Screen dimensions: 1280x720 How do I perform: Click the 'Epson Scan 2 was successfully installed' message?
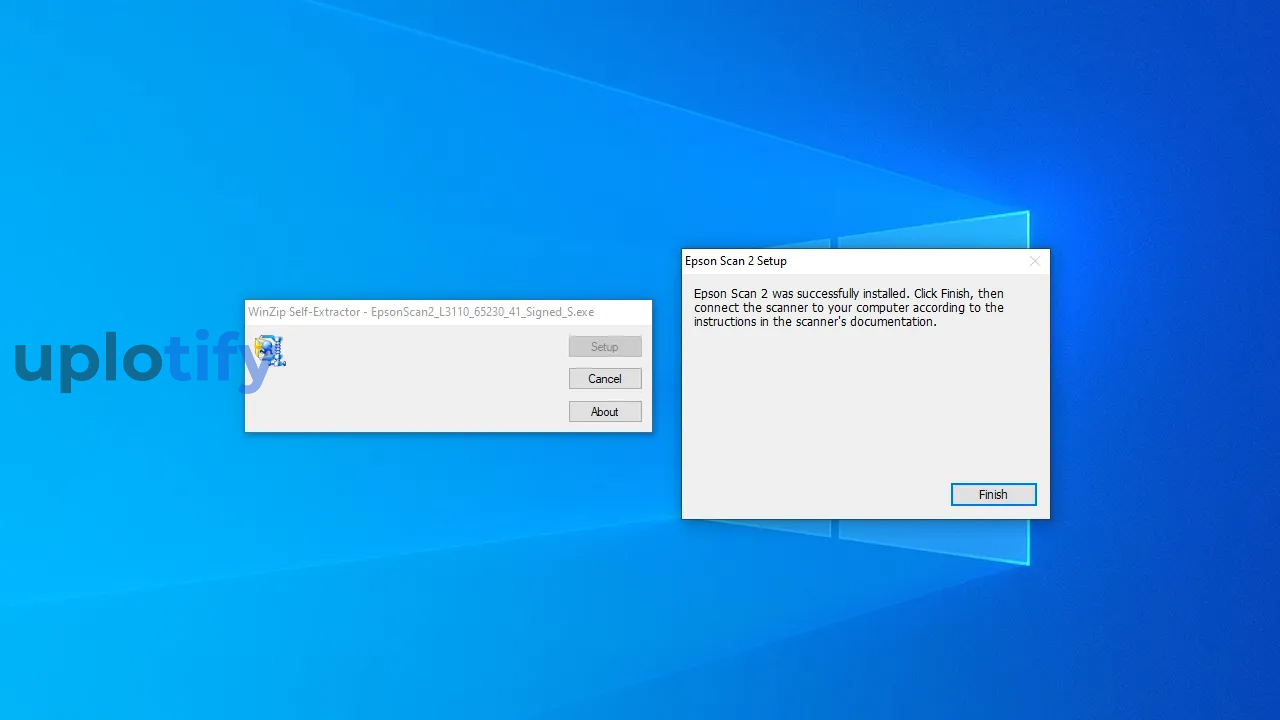pos(849,308)
